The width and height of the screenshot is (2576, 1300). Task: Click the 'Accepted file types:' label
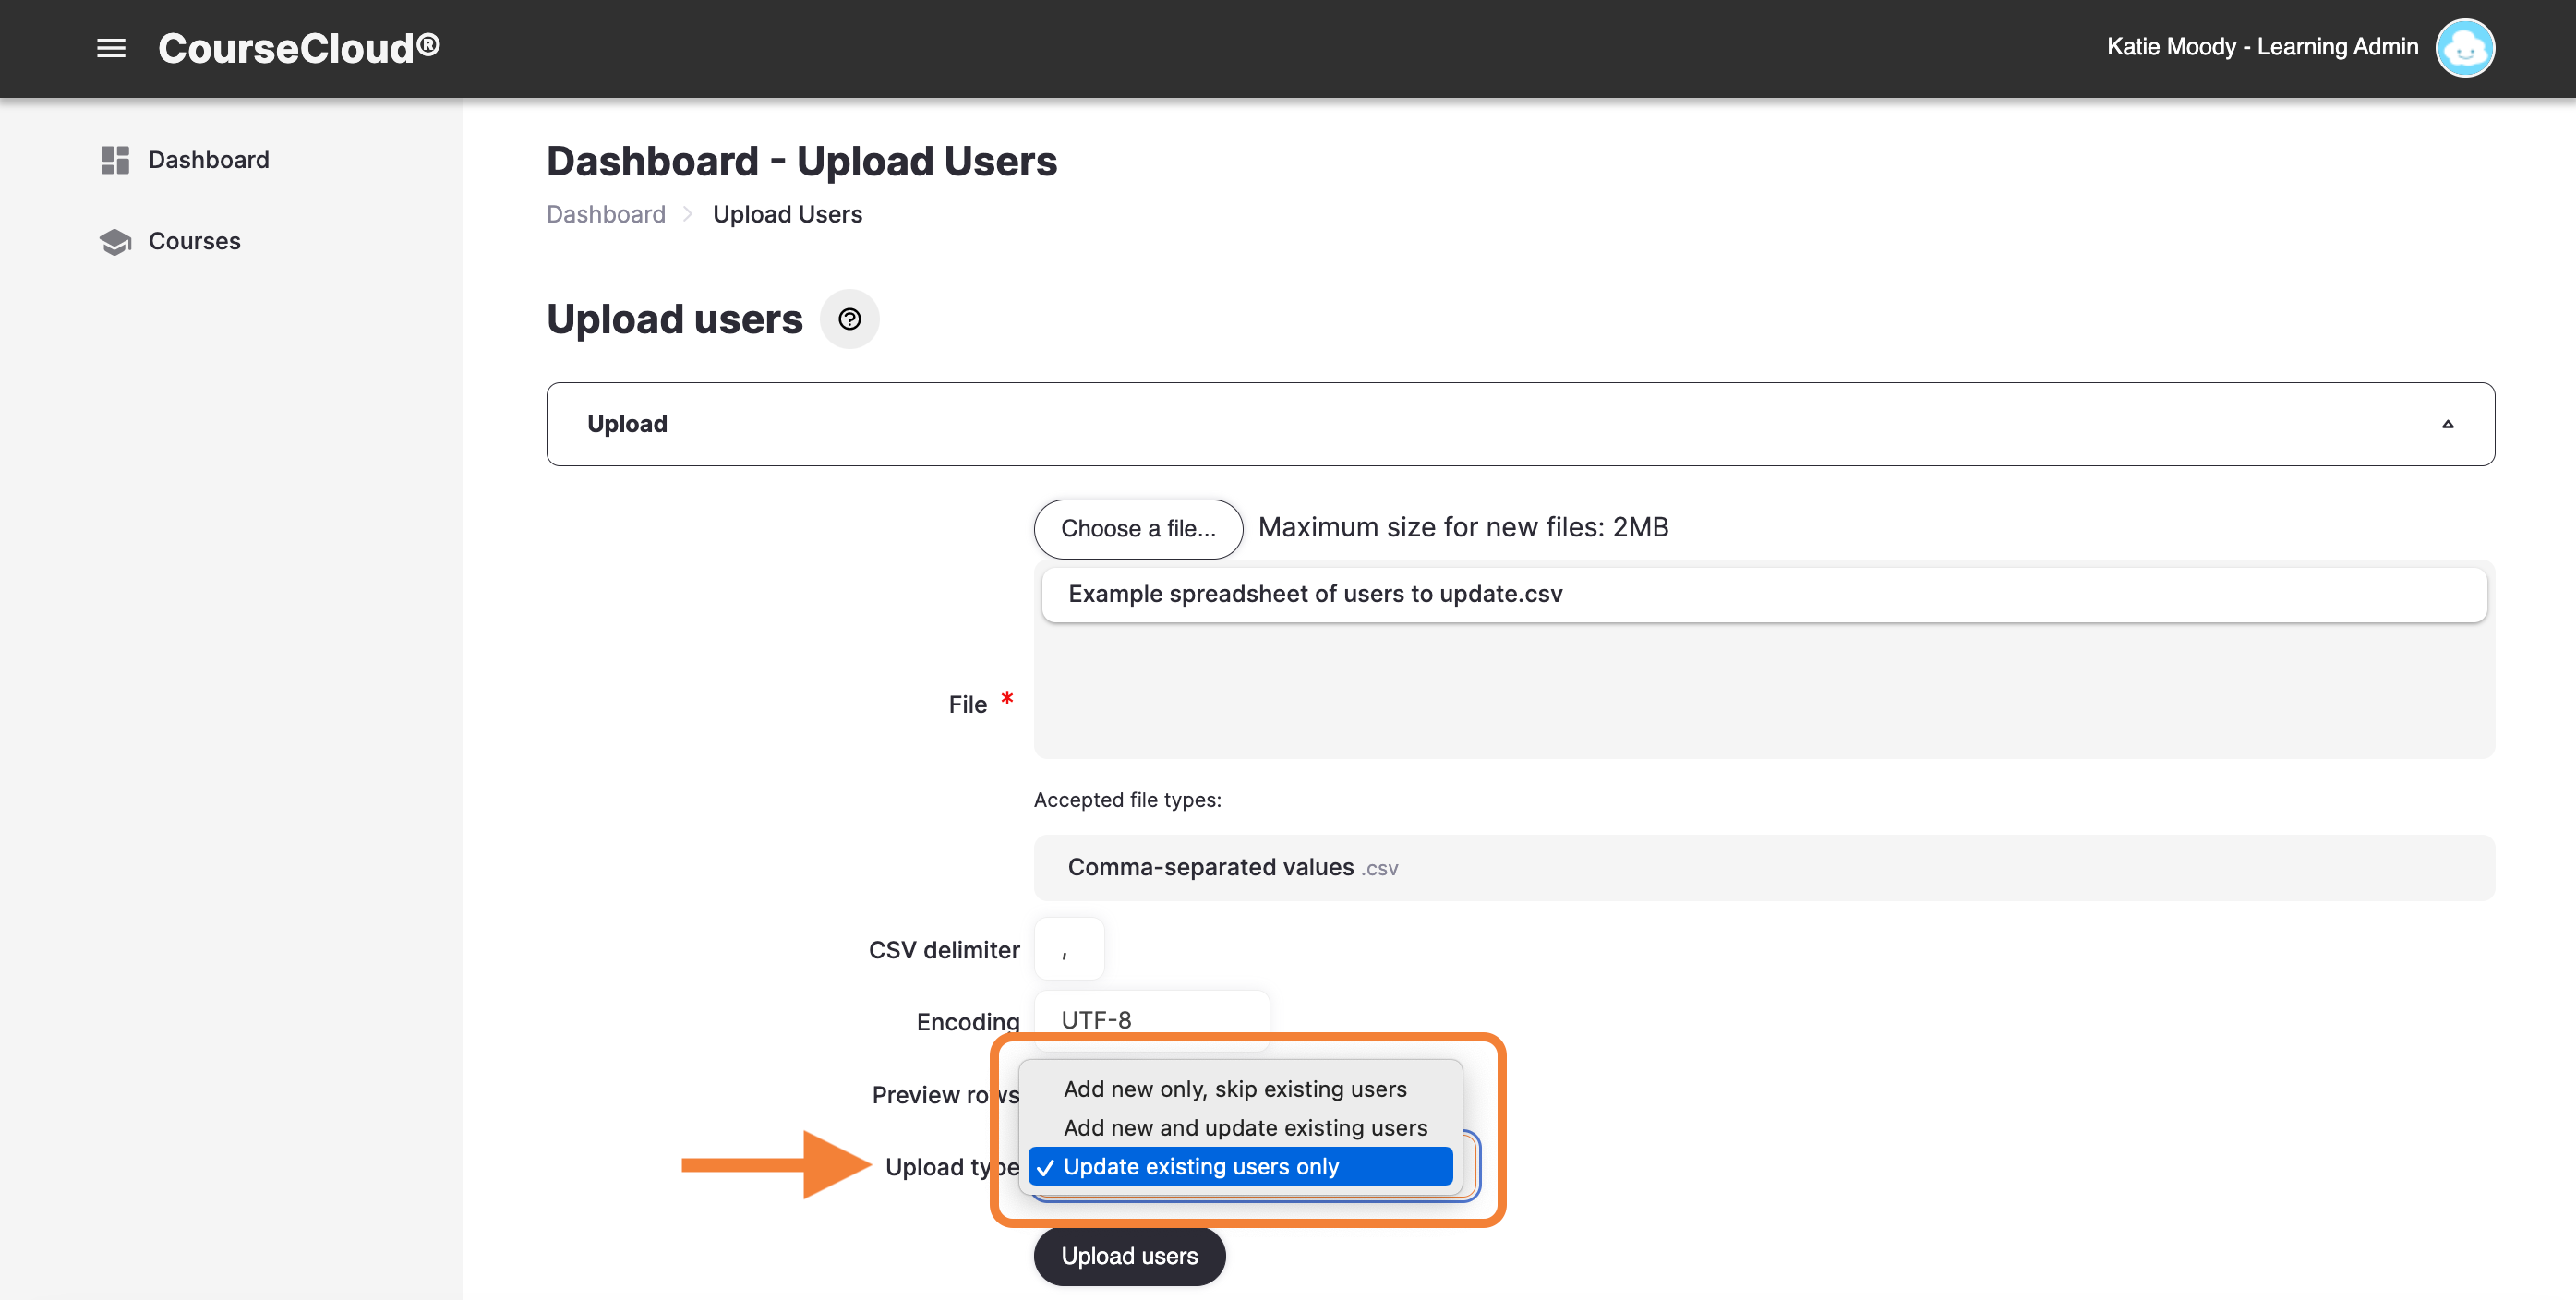click(1127, 799)
